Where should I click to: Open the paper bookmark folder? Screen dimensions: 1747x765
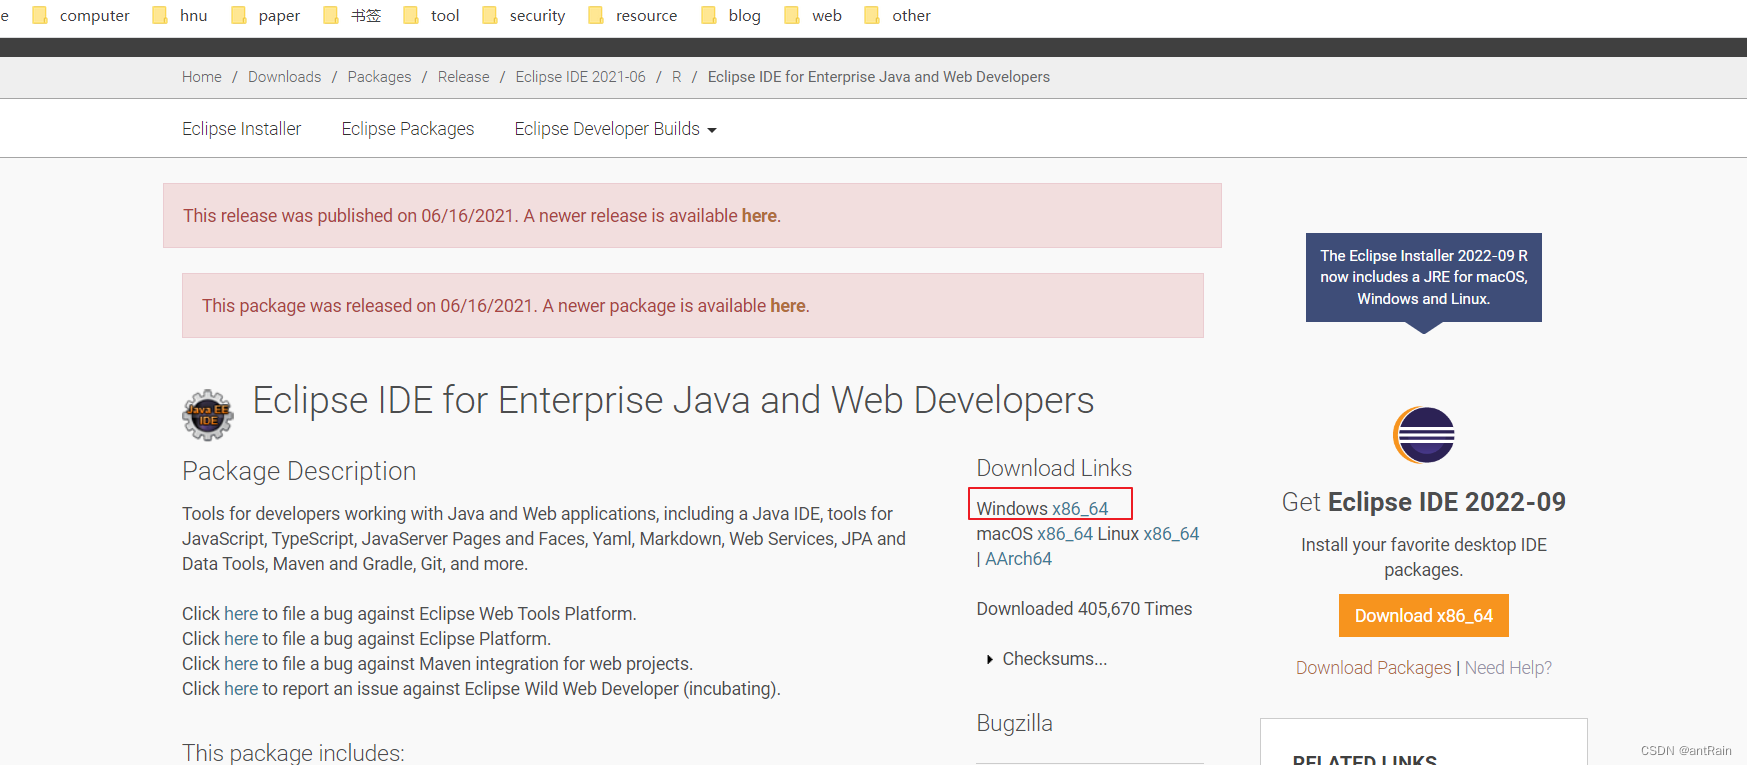(x=265, y=15)
